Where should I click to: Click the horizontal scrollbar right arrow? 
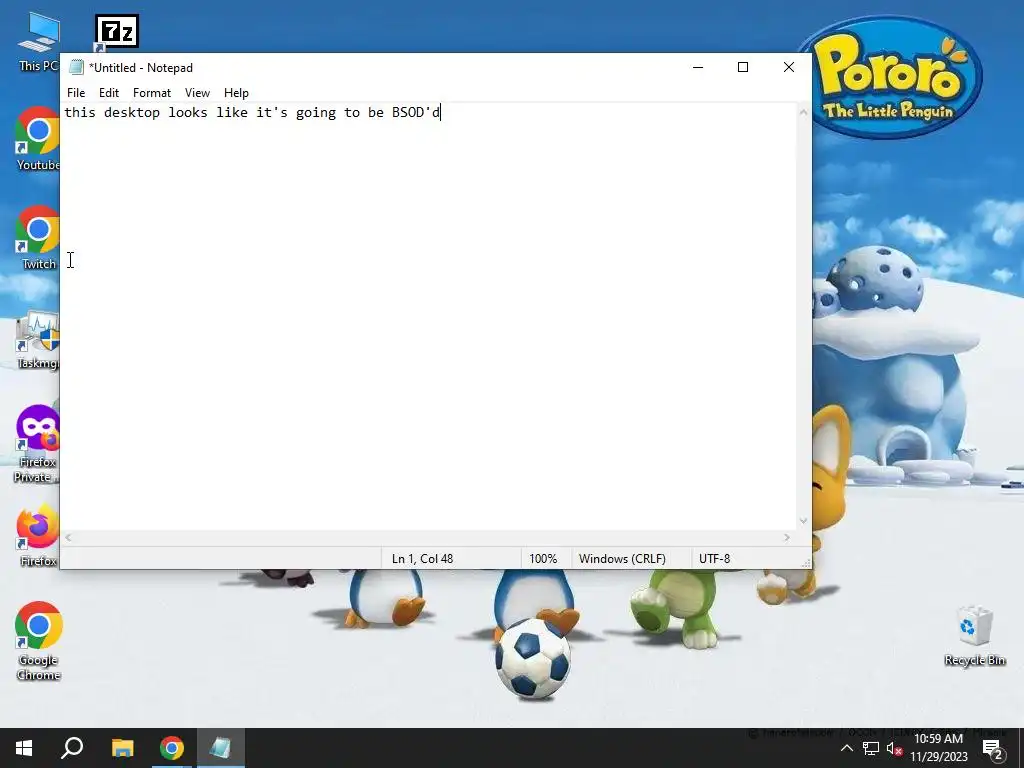point(787,537)
